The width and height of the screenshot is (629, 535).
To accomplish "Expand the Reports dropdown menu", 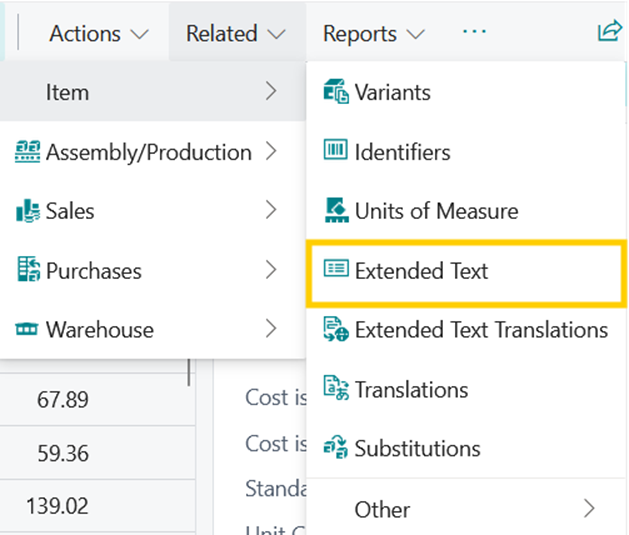I will click(x=373, y=33).
